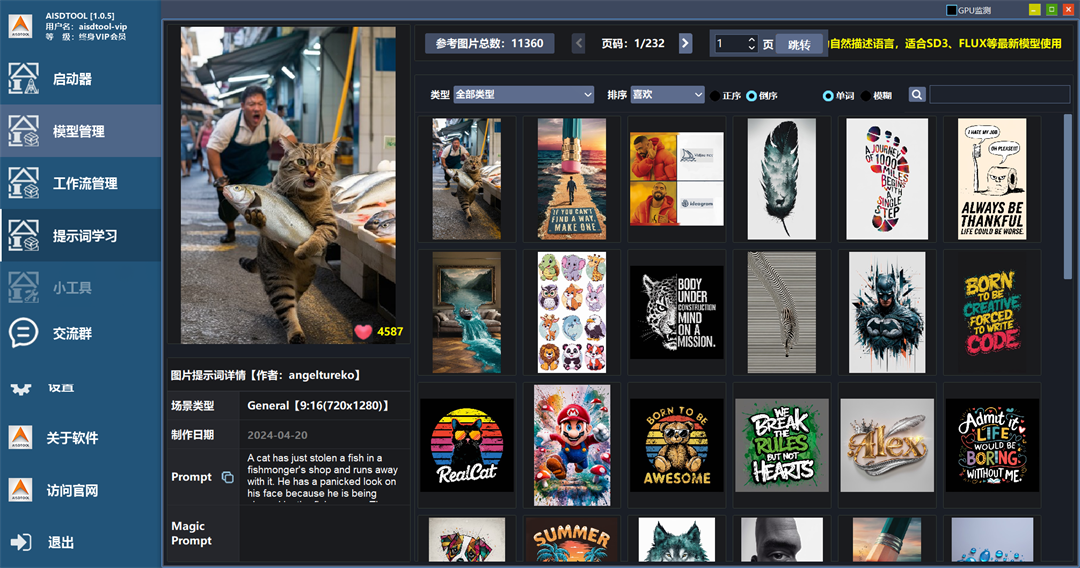Select the 正序 ascending radio button
The width and height of the screenshot is (1080, 568).
point(715,96)
